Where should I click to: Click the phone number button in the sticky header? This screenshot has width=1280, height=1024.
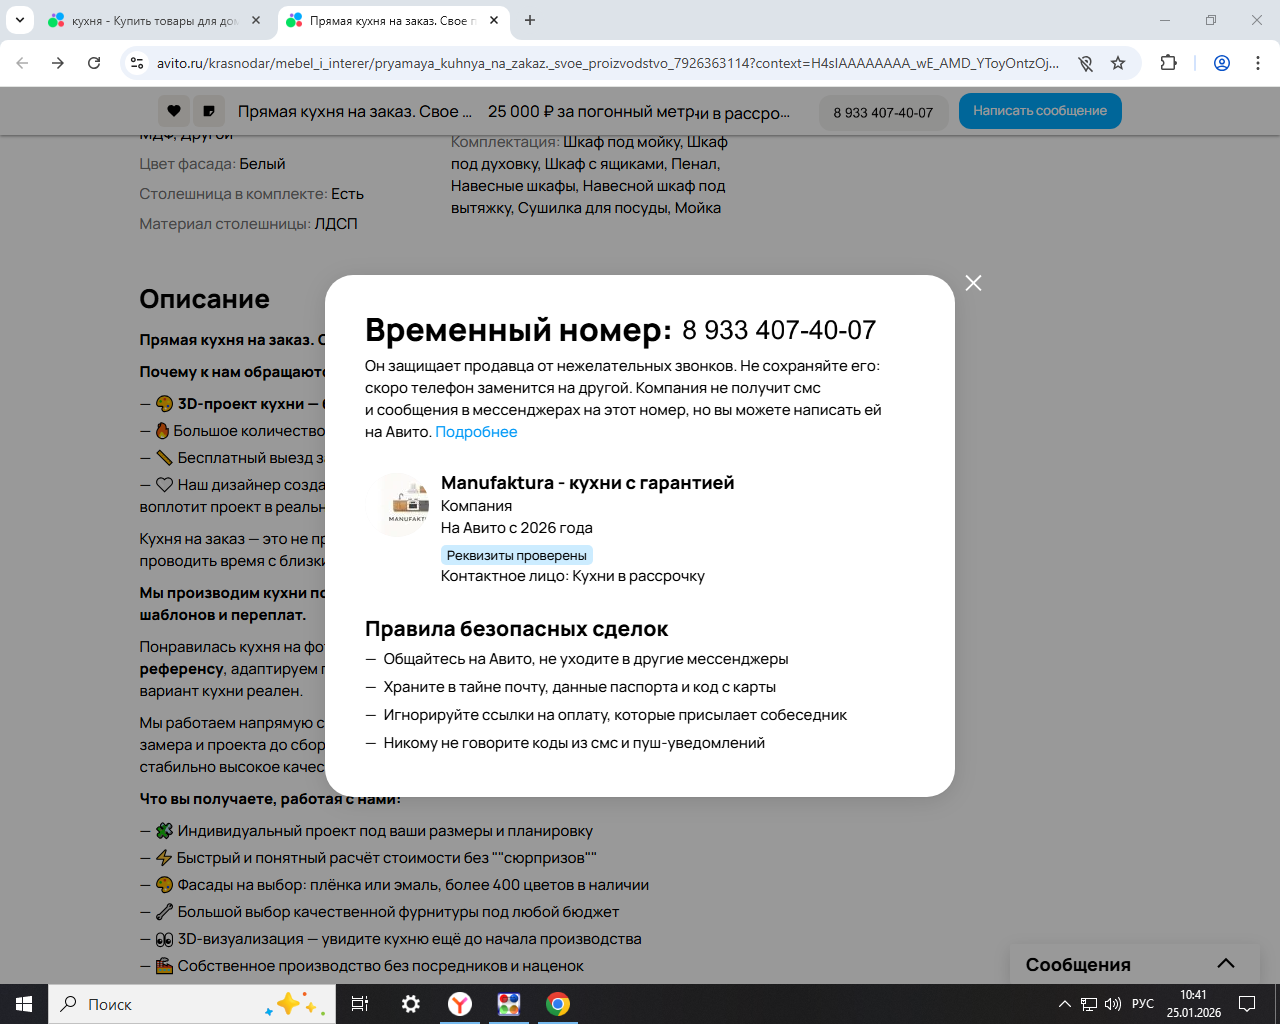883,112
